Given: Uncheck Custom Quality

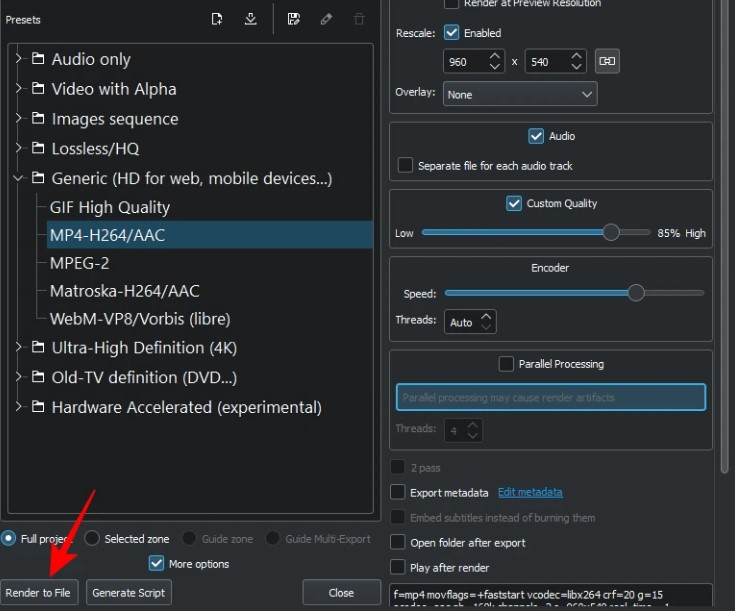Looking at the screenshot, I should tap(514, 204).
